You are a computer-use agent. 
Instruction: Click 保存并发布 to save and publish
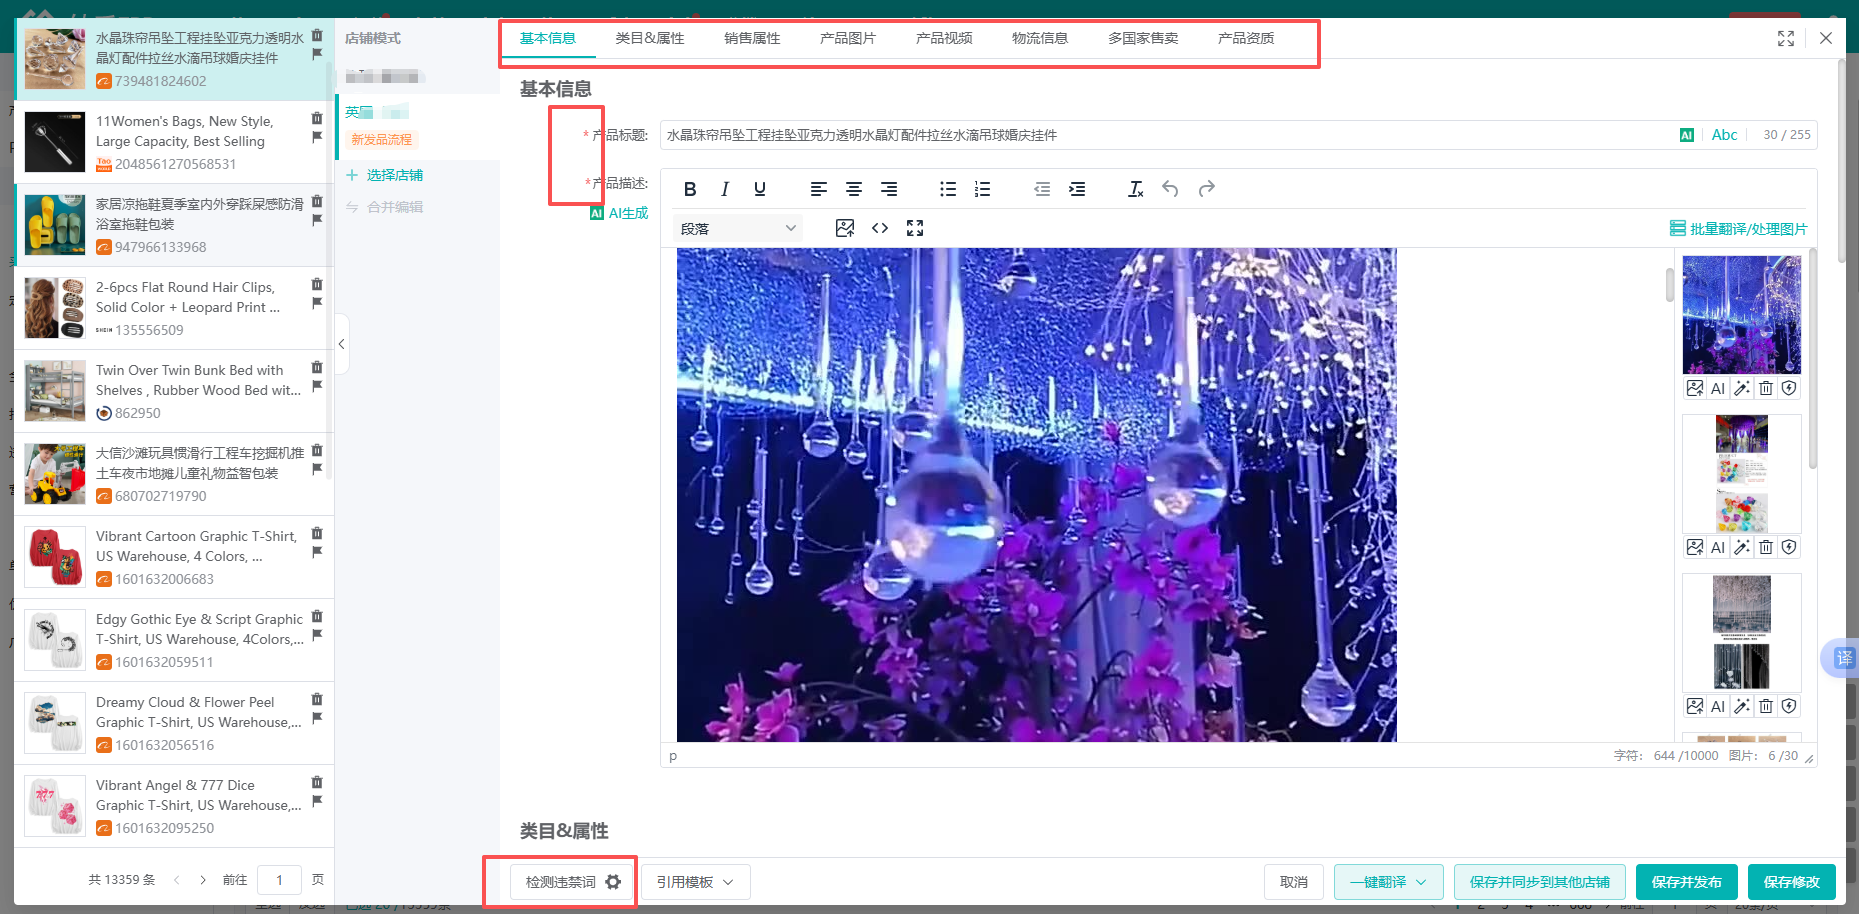[1686, 882]
